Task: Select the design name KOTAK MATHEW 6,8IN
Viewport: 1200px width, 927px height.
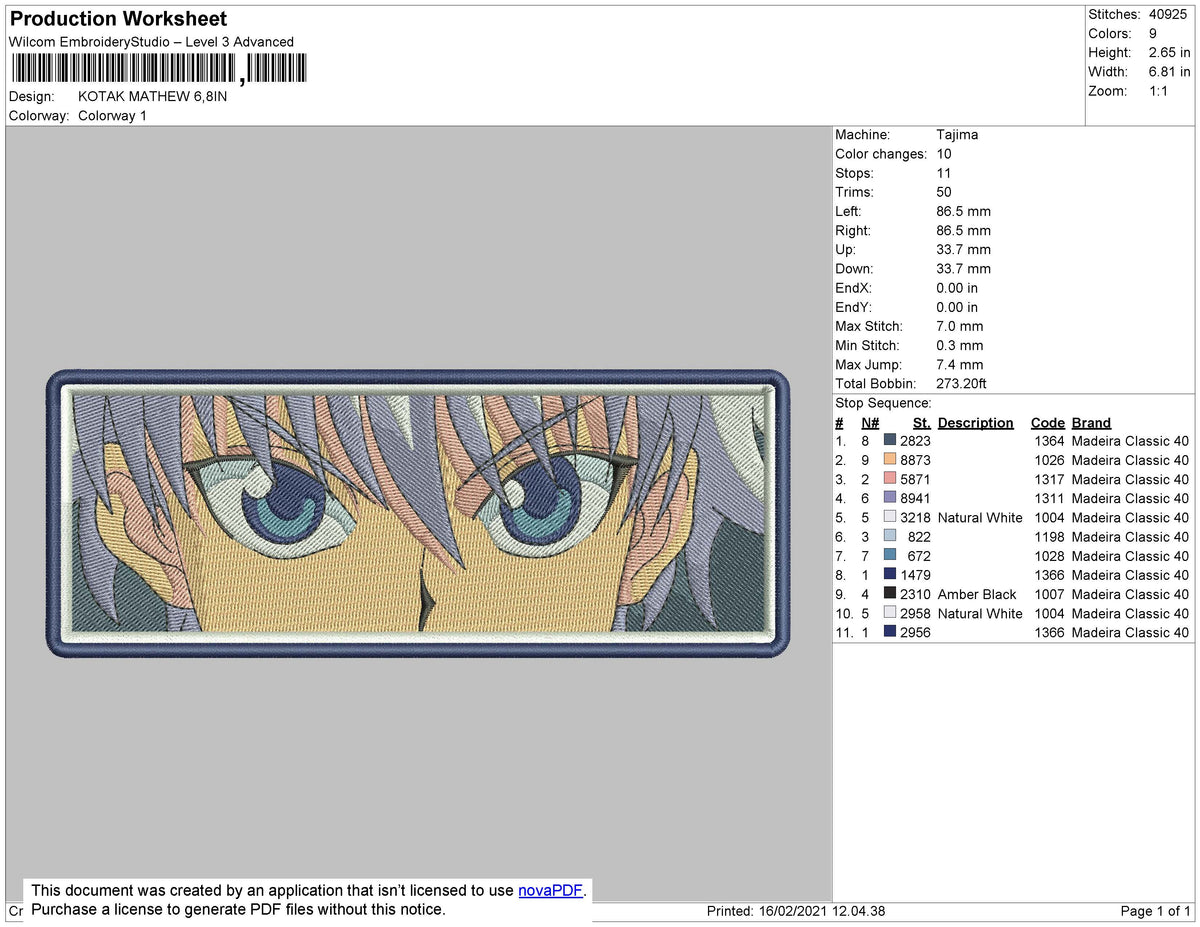Action: pyautogui.click(x=153, y=96)
